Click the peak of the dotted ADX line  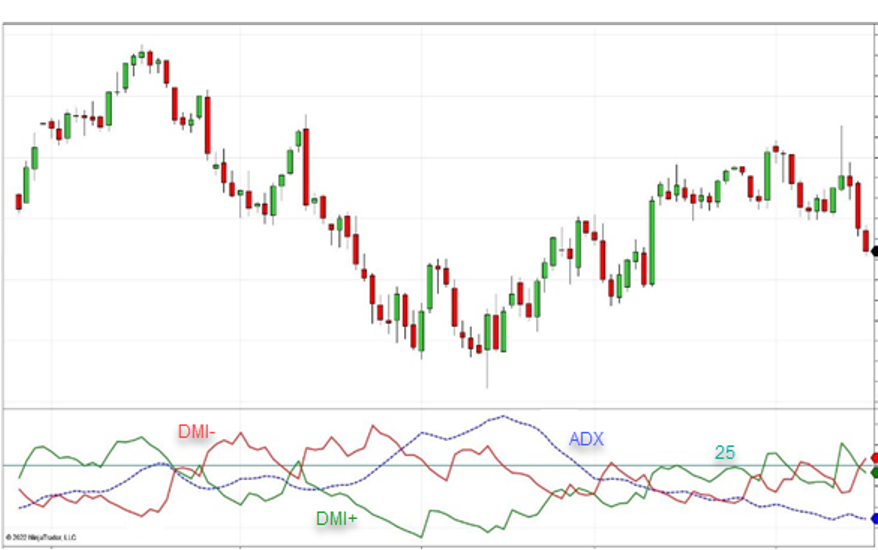[x=503, y=416]
